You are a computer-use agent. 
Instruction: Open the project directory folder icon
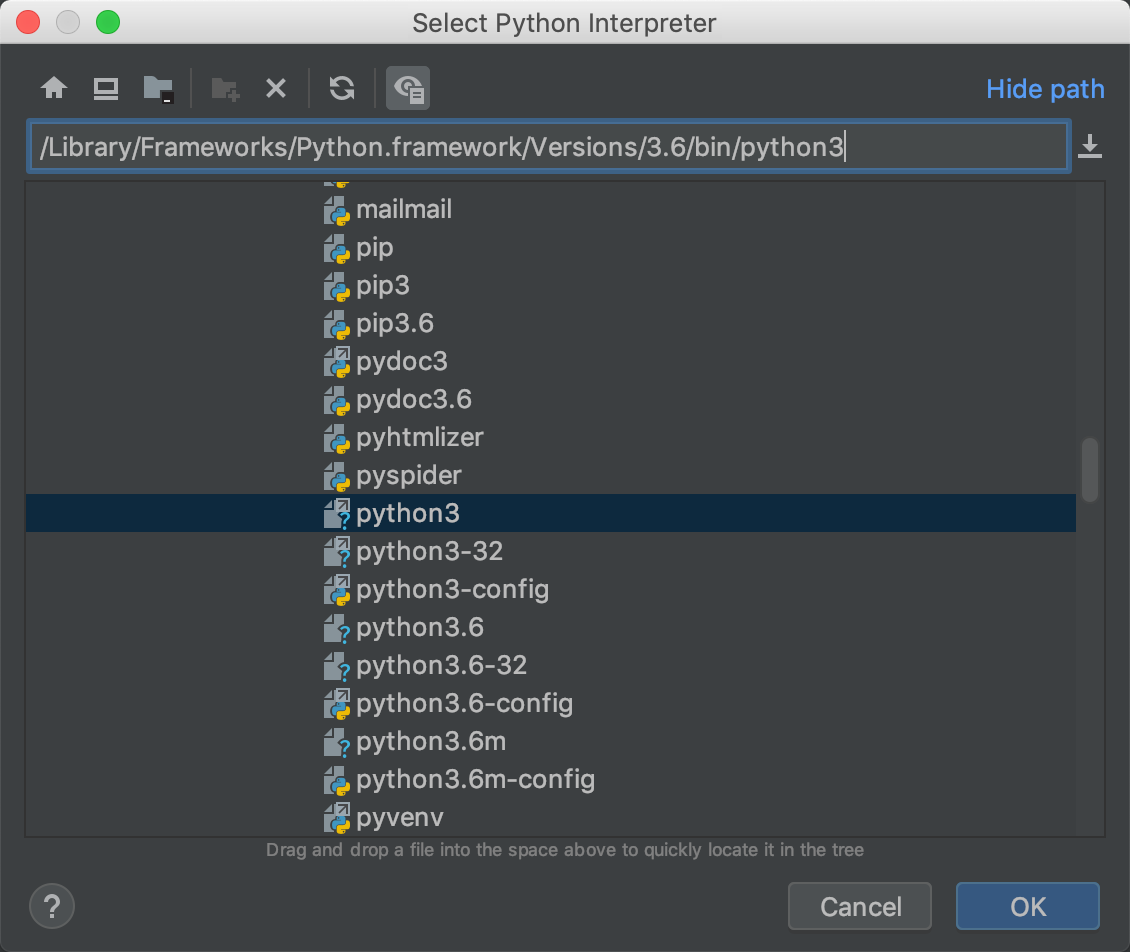[158, 89]
